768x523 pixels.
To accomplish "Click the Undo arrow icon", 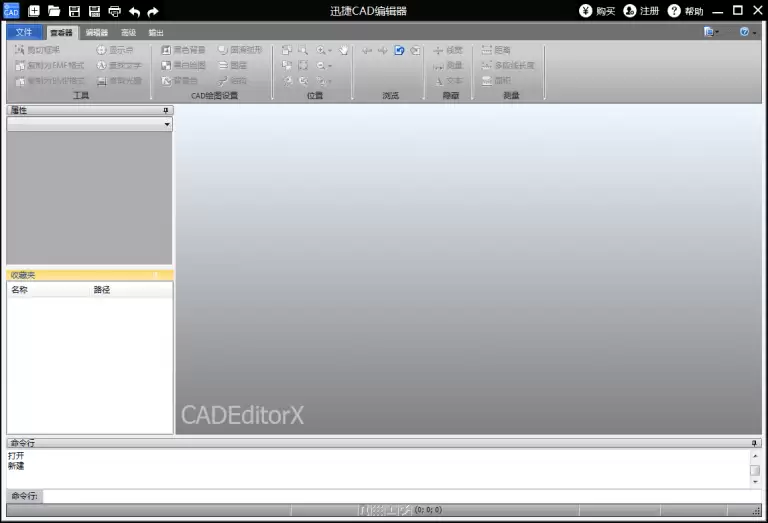I will 134,12.
